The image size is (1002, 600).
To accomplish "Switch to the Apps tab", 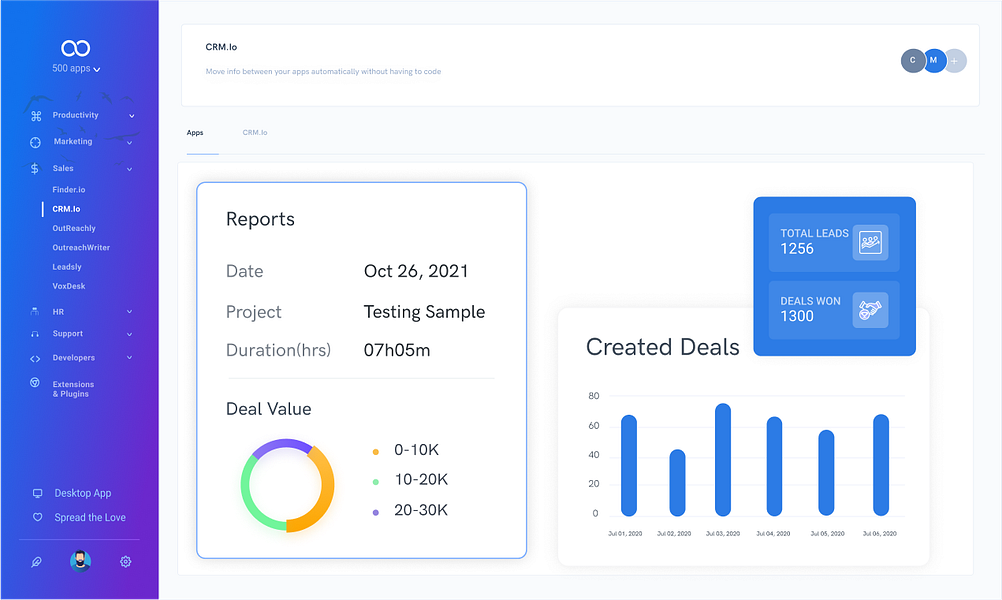I will (196, 131).
